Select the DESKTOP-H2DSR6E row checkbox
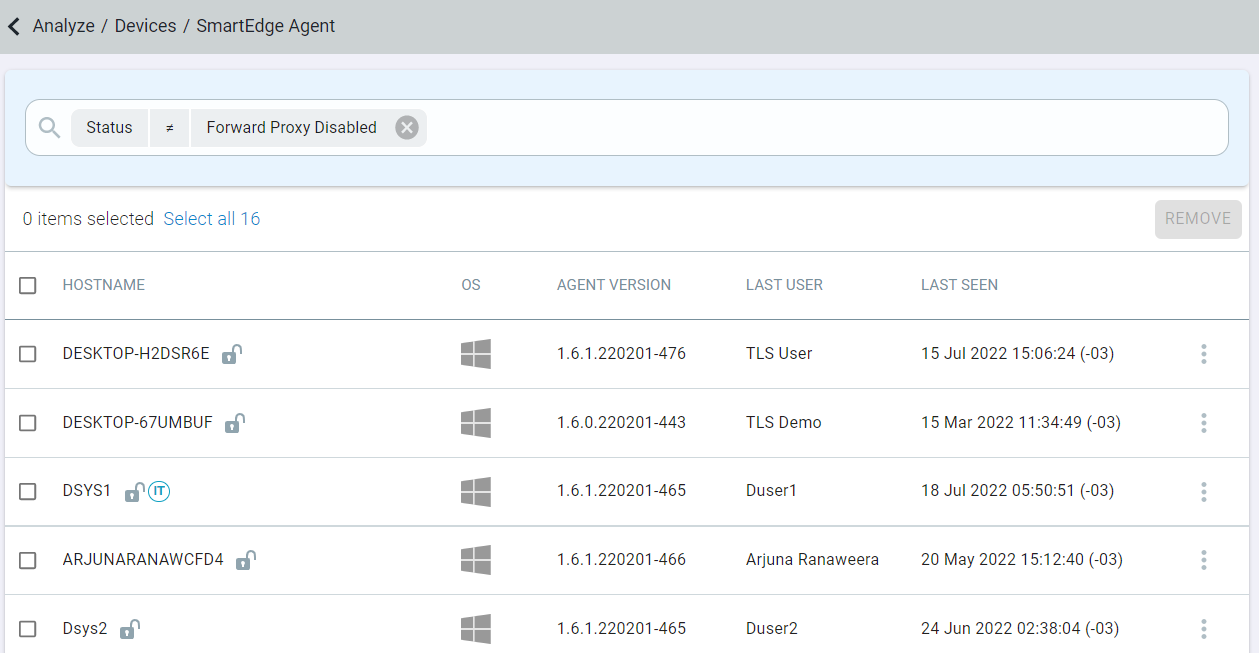The image size is (1259, 653). coord(27,353)
